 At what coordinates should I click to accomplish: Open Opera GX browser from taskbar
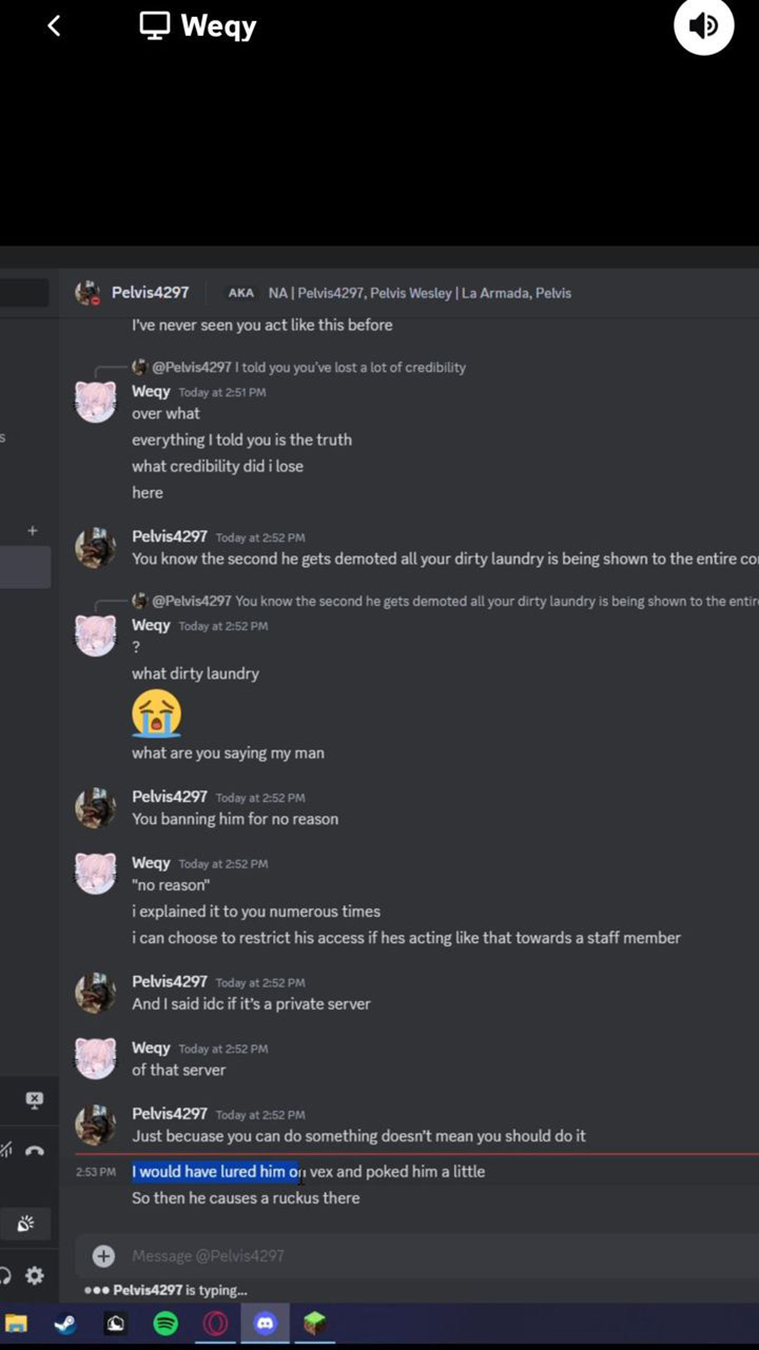[215, 1324]
